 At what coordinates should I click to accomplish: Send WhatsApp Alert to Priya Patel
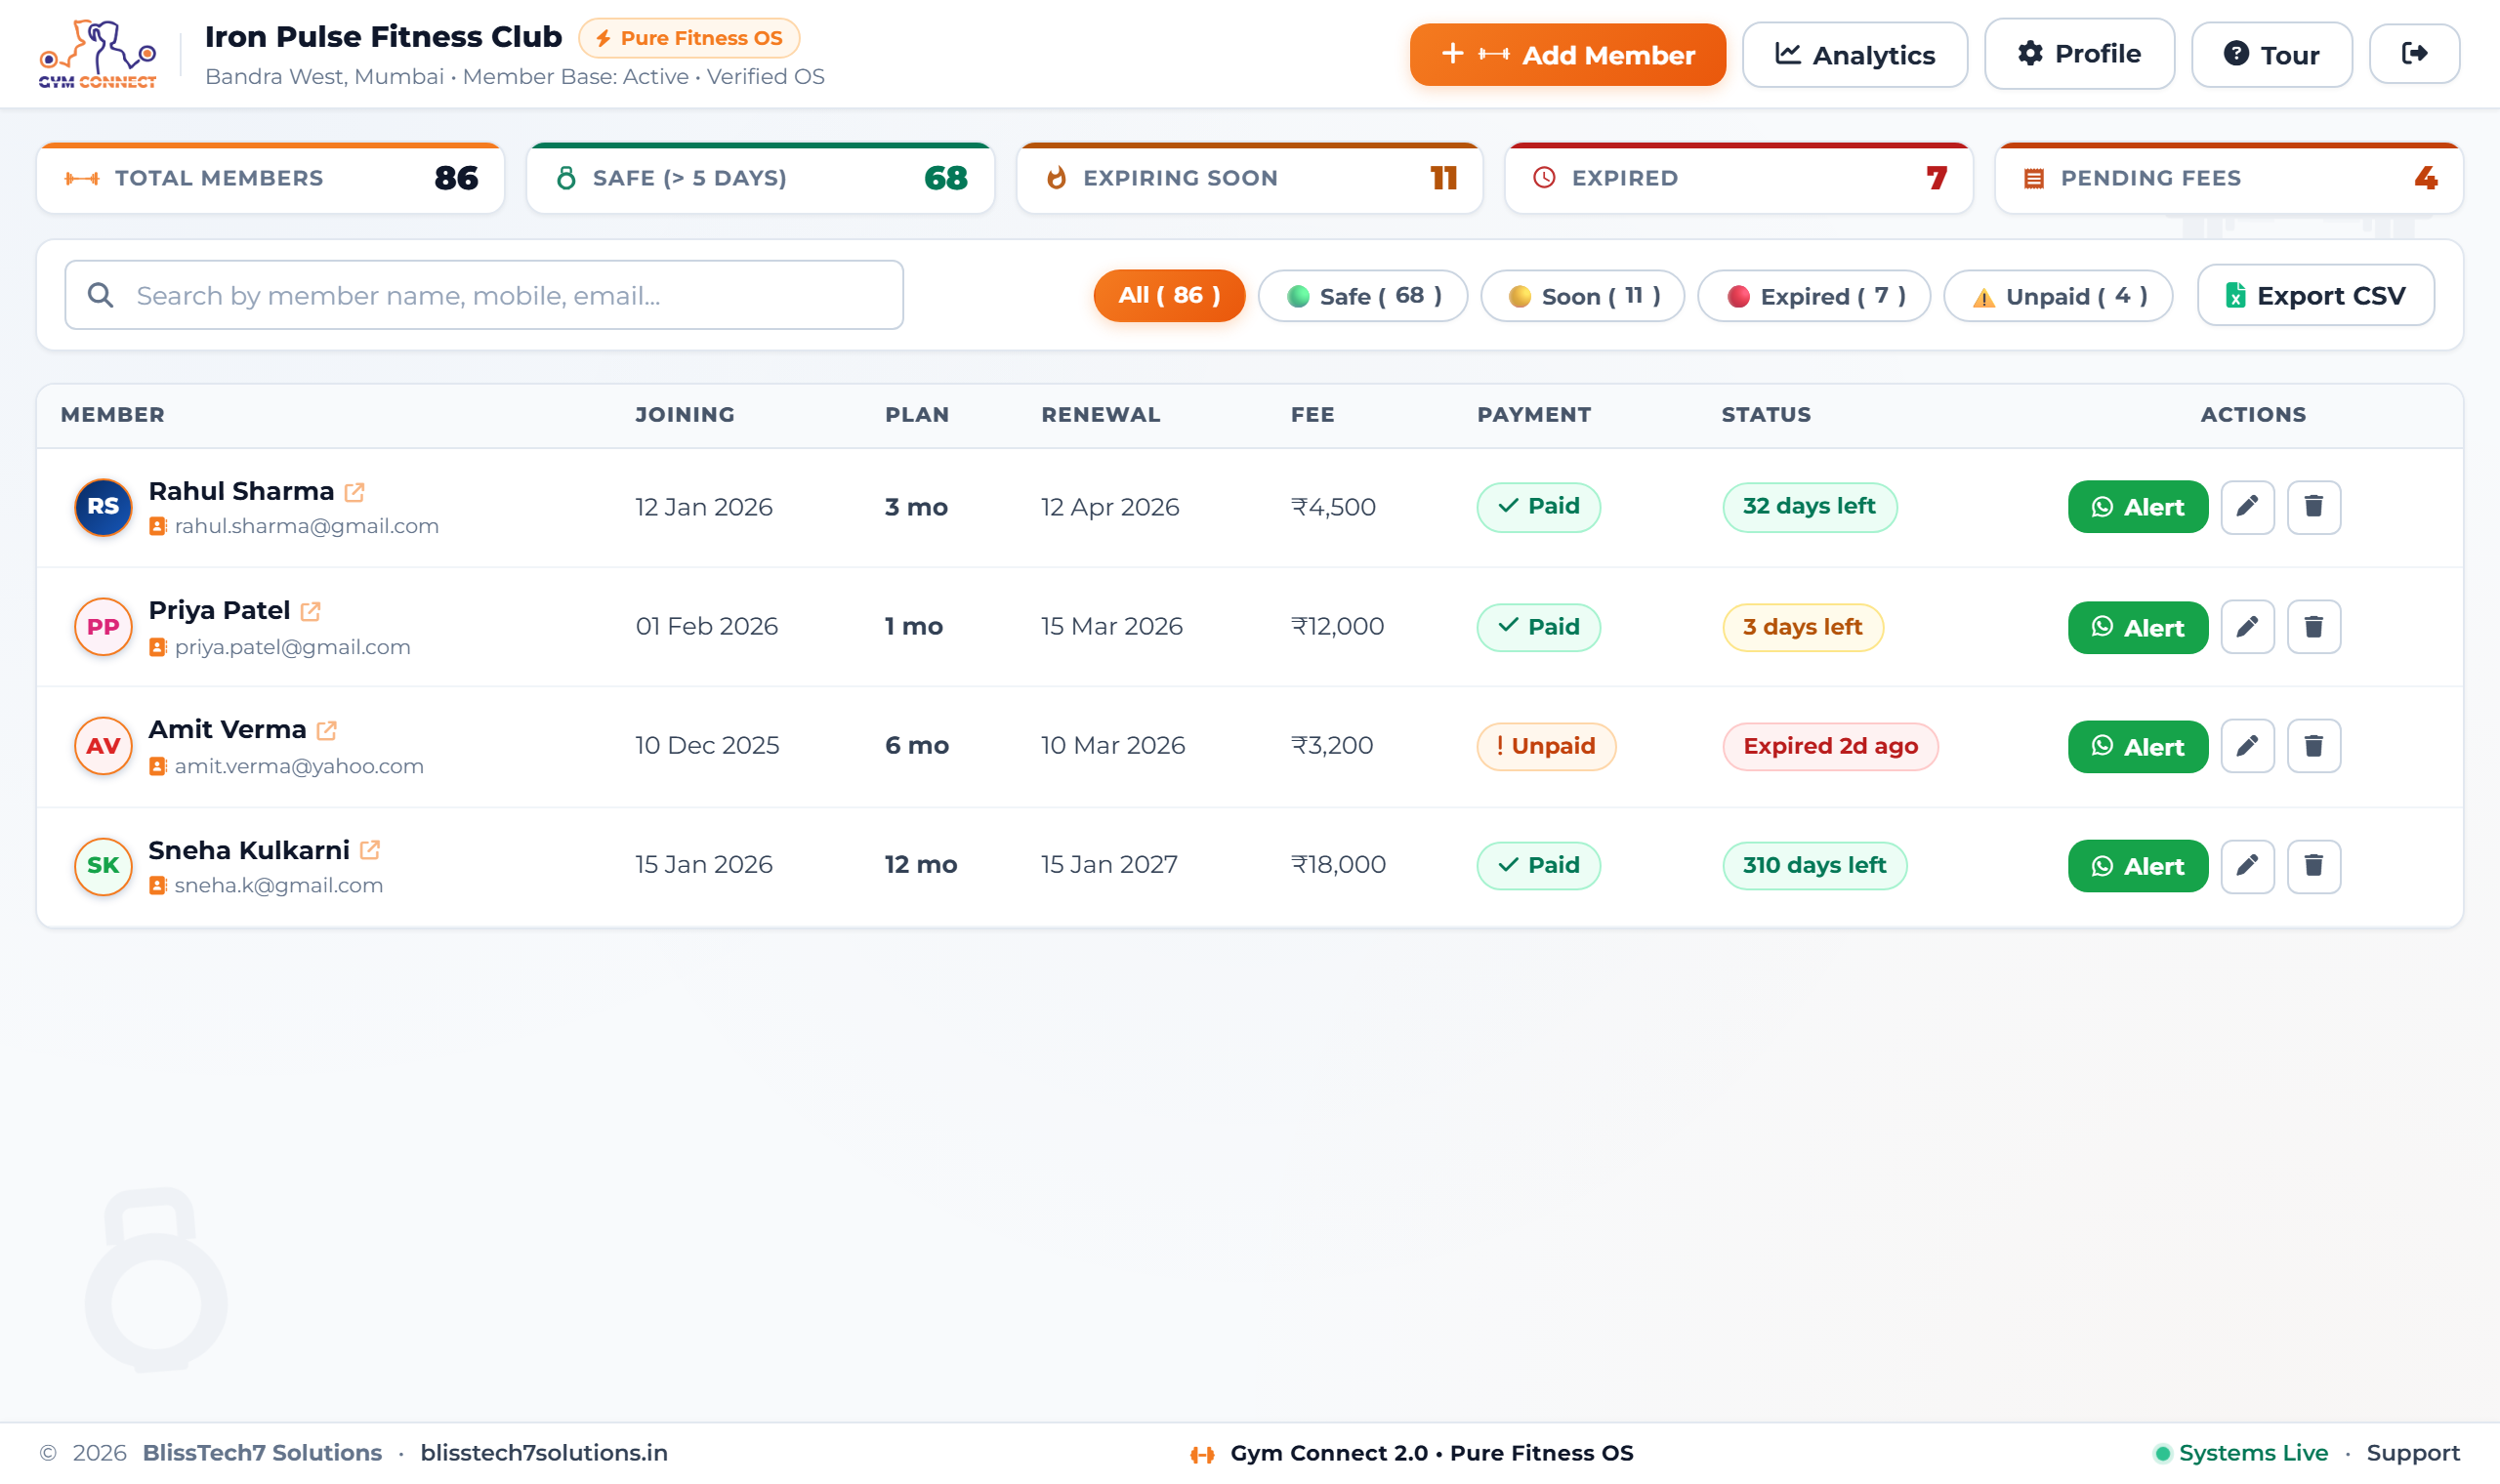[x=2138, y=628]
